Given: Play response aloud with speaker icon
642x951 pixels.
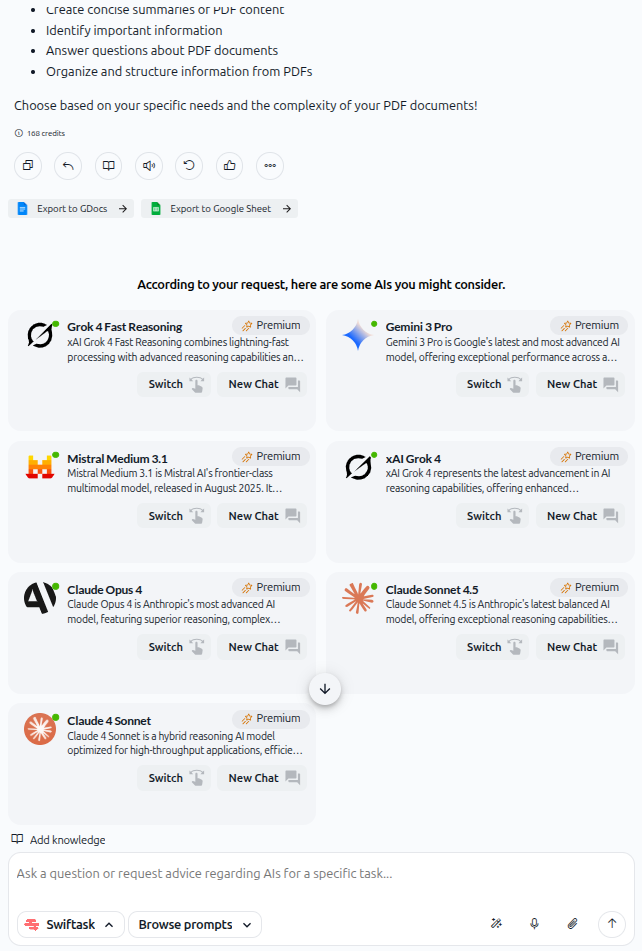Looking at the screenshot, I should [x=149, y=166].
